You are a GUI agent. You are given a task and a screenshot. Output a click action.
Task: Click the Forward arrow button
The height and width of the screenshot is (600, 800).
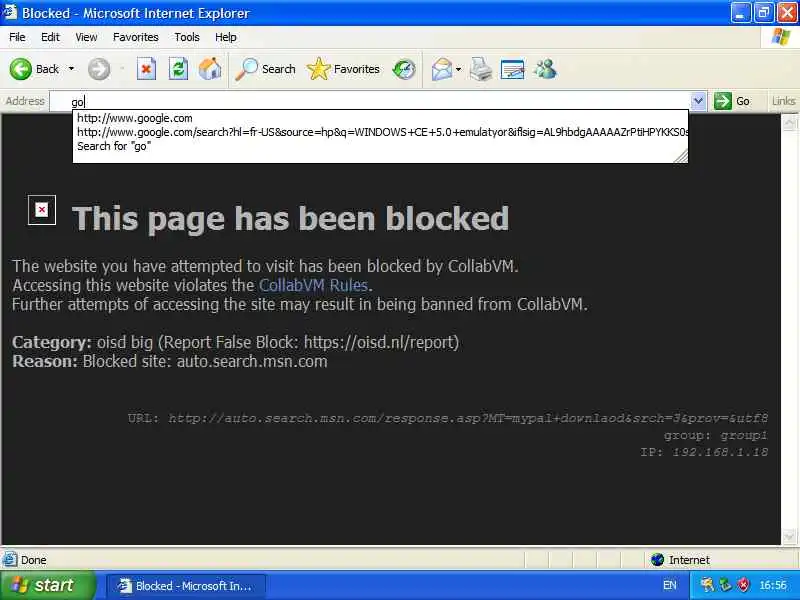click(x=98, y=69)
